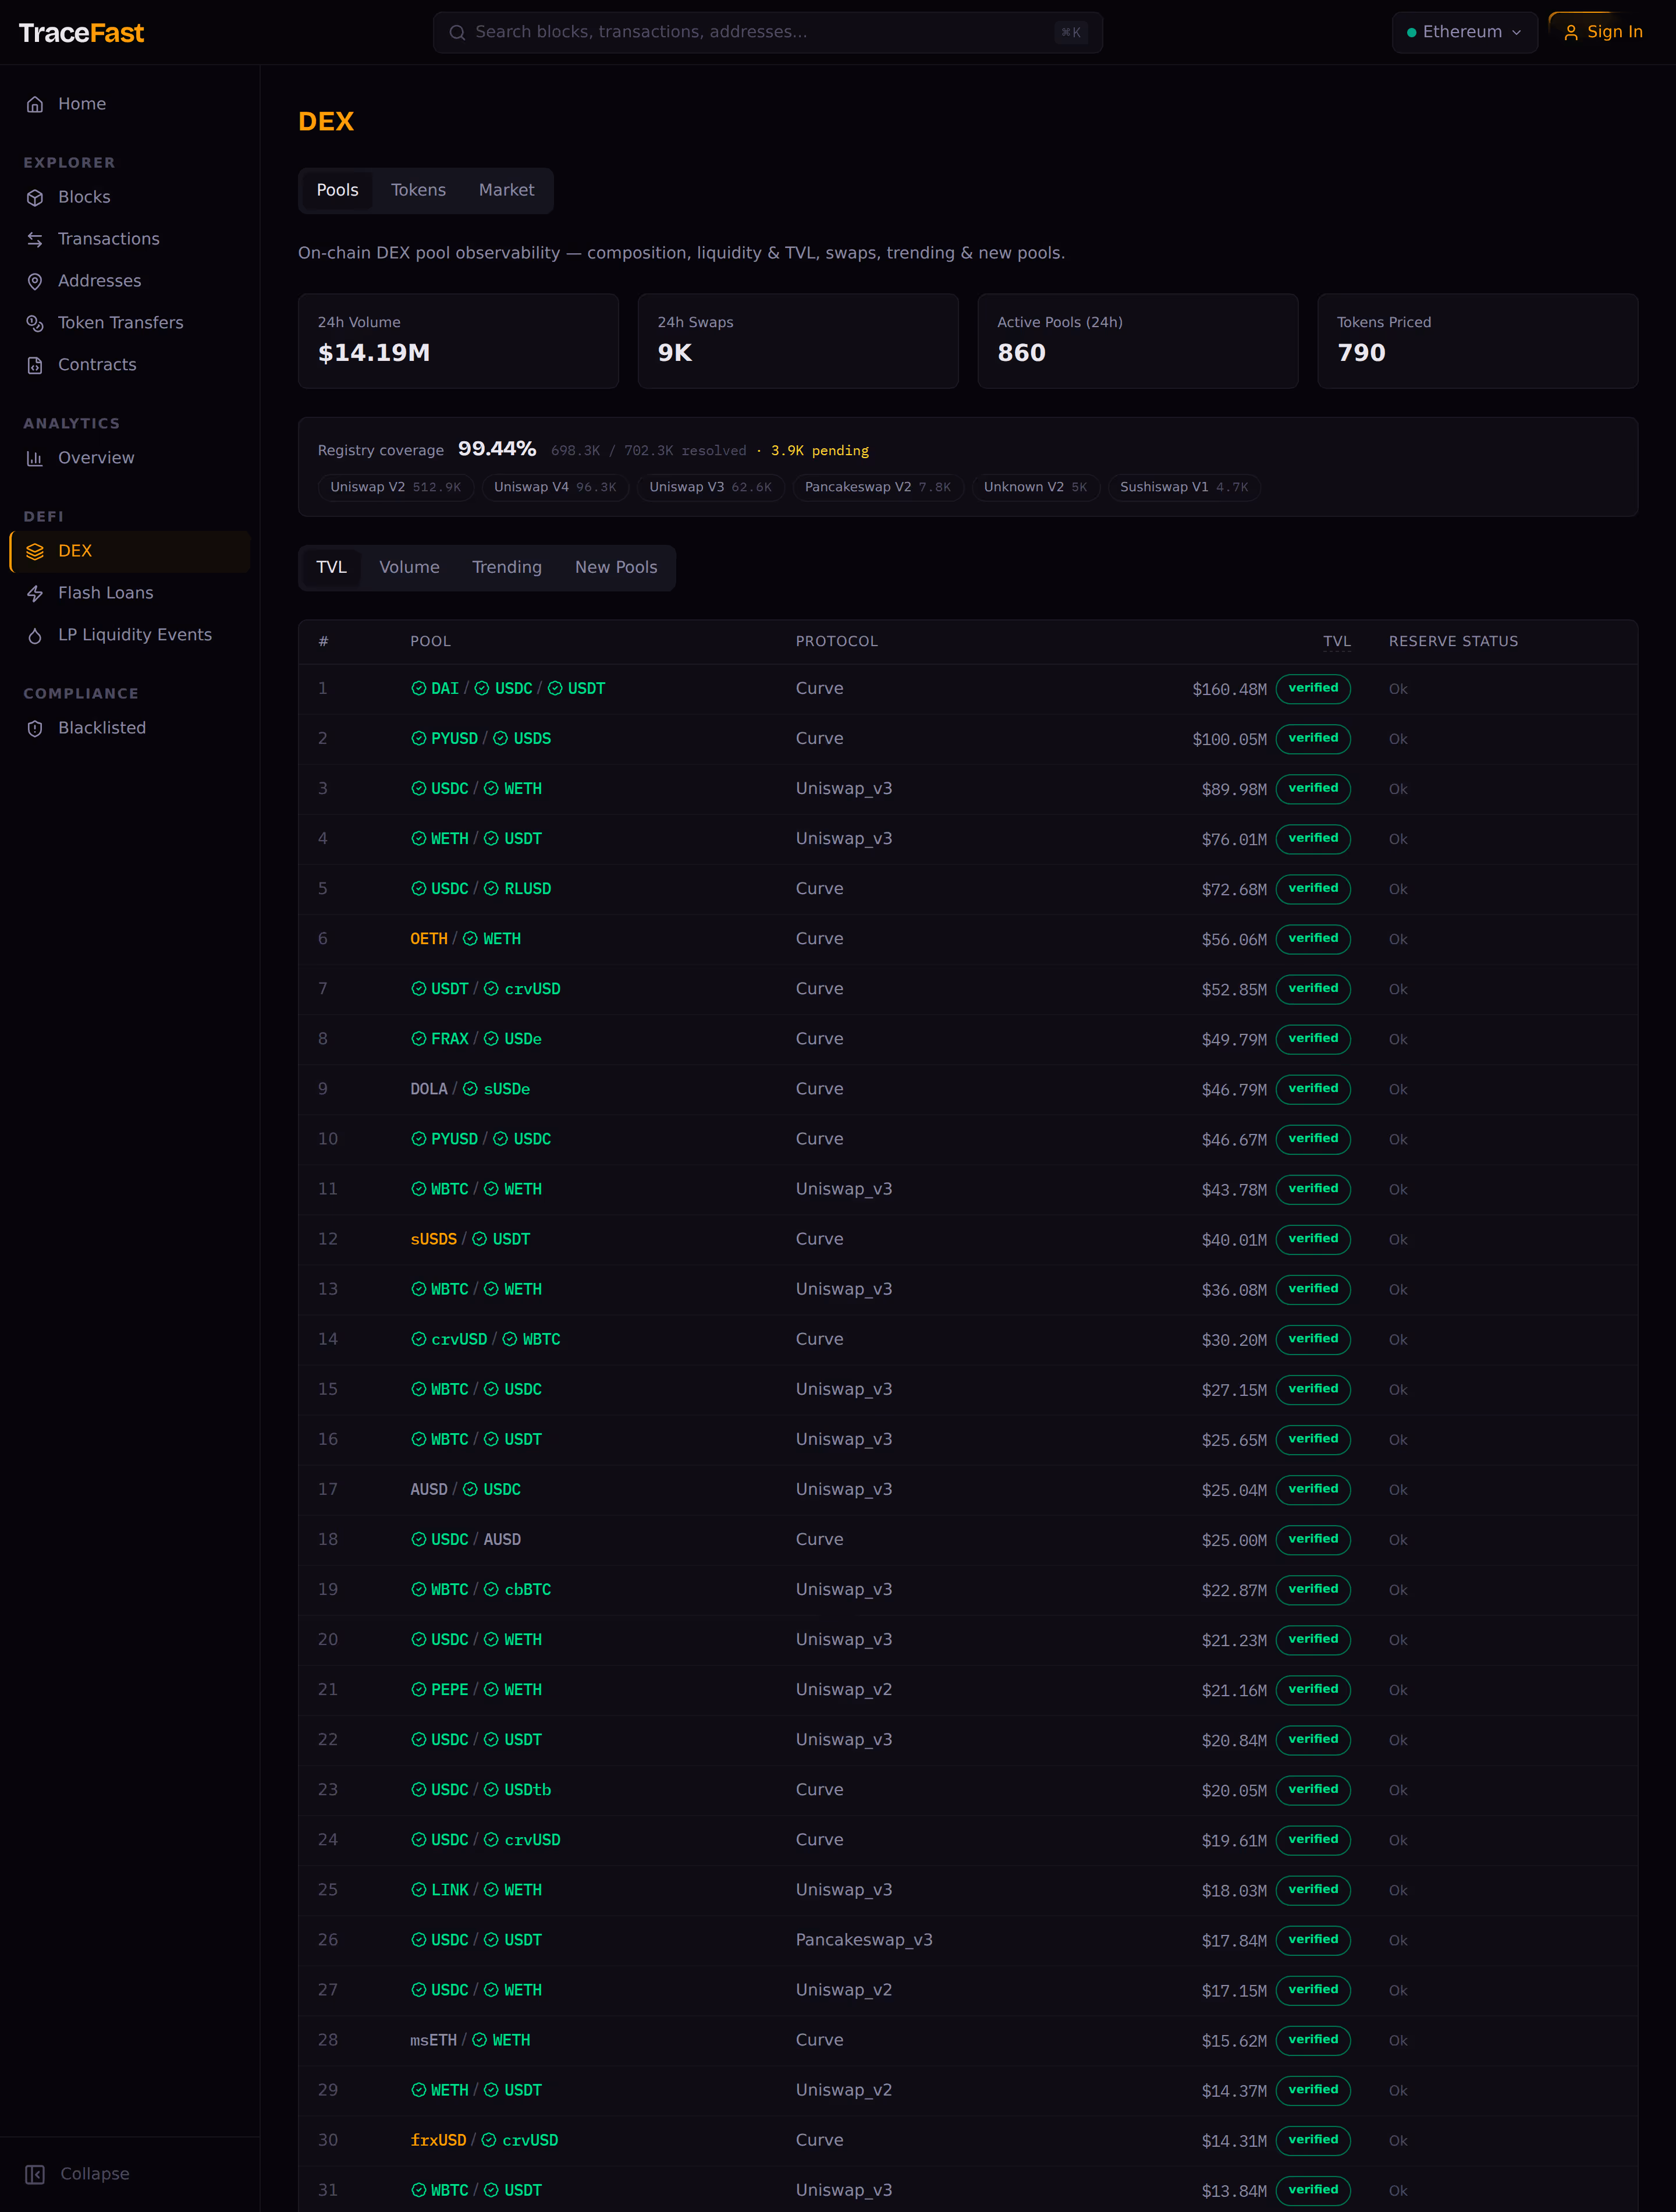Click the Pancakeswap_v3 protocol cell

click(864, 1940)
